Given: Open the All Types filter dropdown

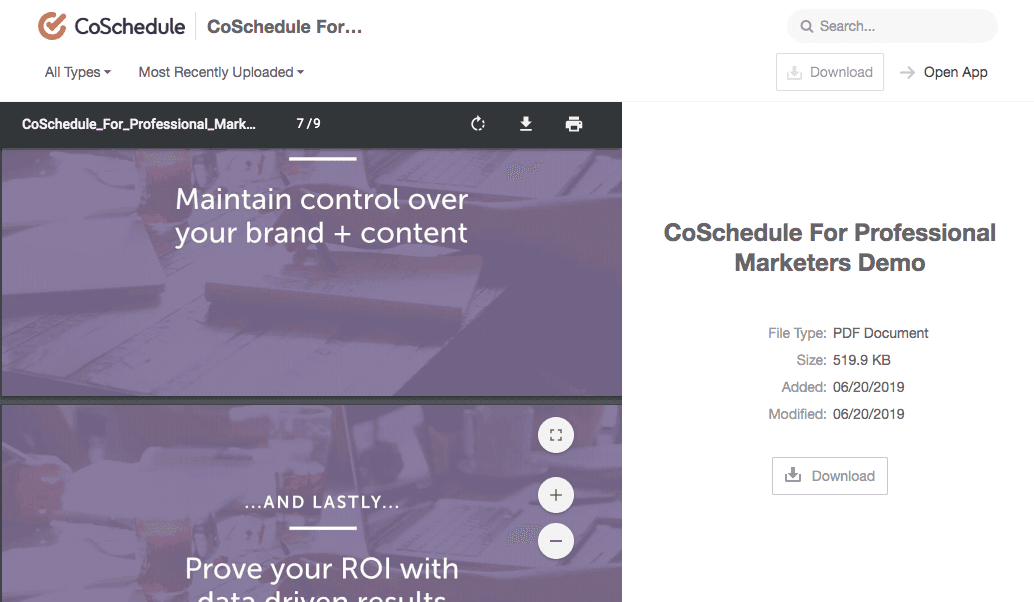Looking at the screenshot, I should [x=78, y=73].
